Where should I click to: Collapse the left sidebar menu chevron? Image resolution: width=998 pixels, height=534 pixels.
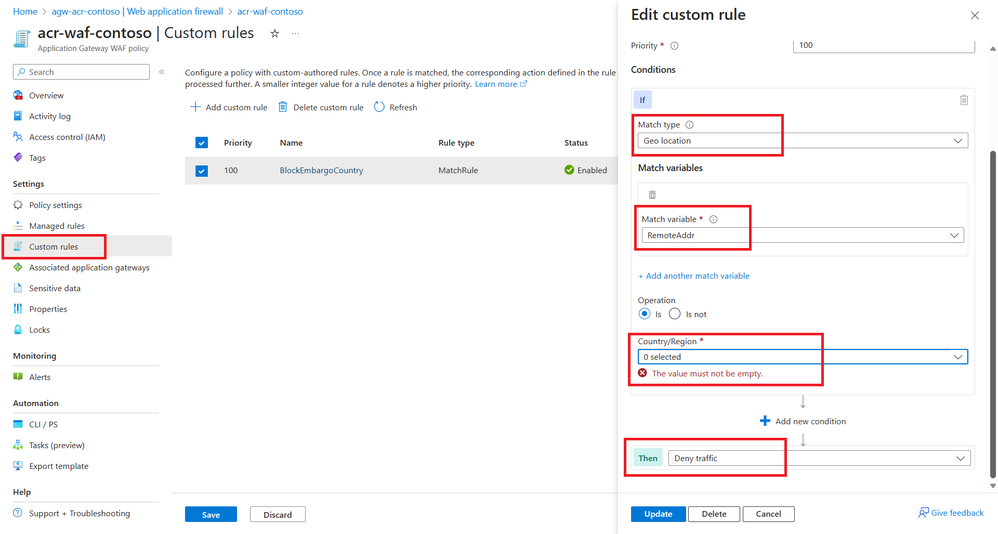162,72
